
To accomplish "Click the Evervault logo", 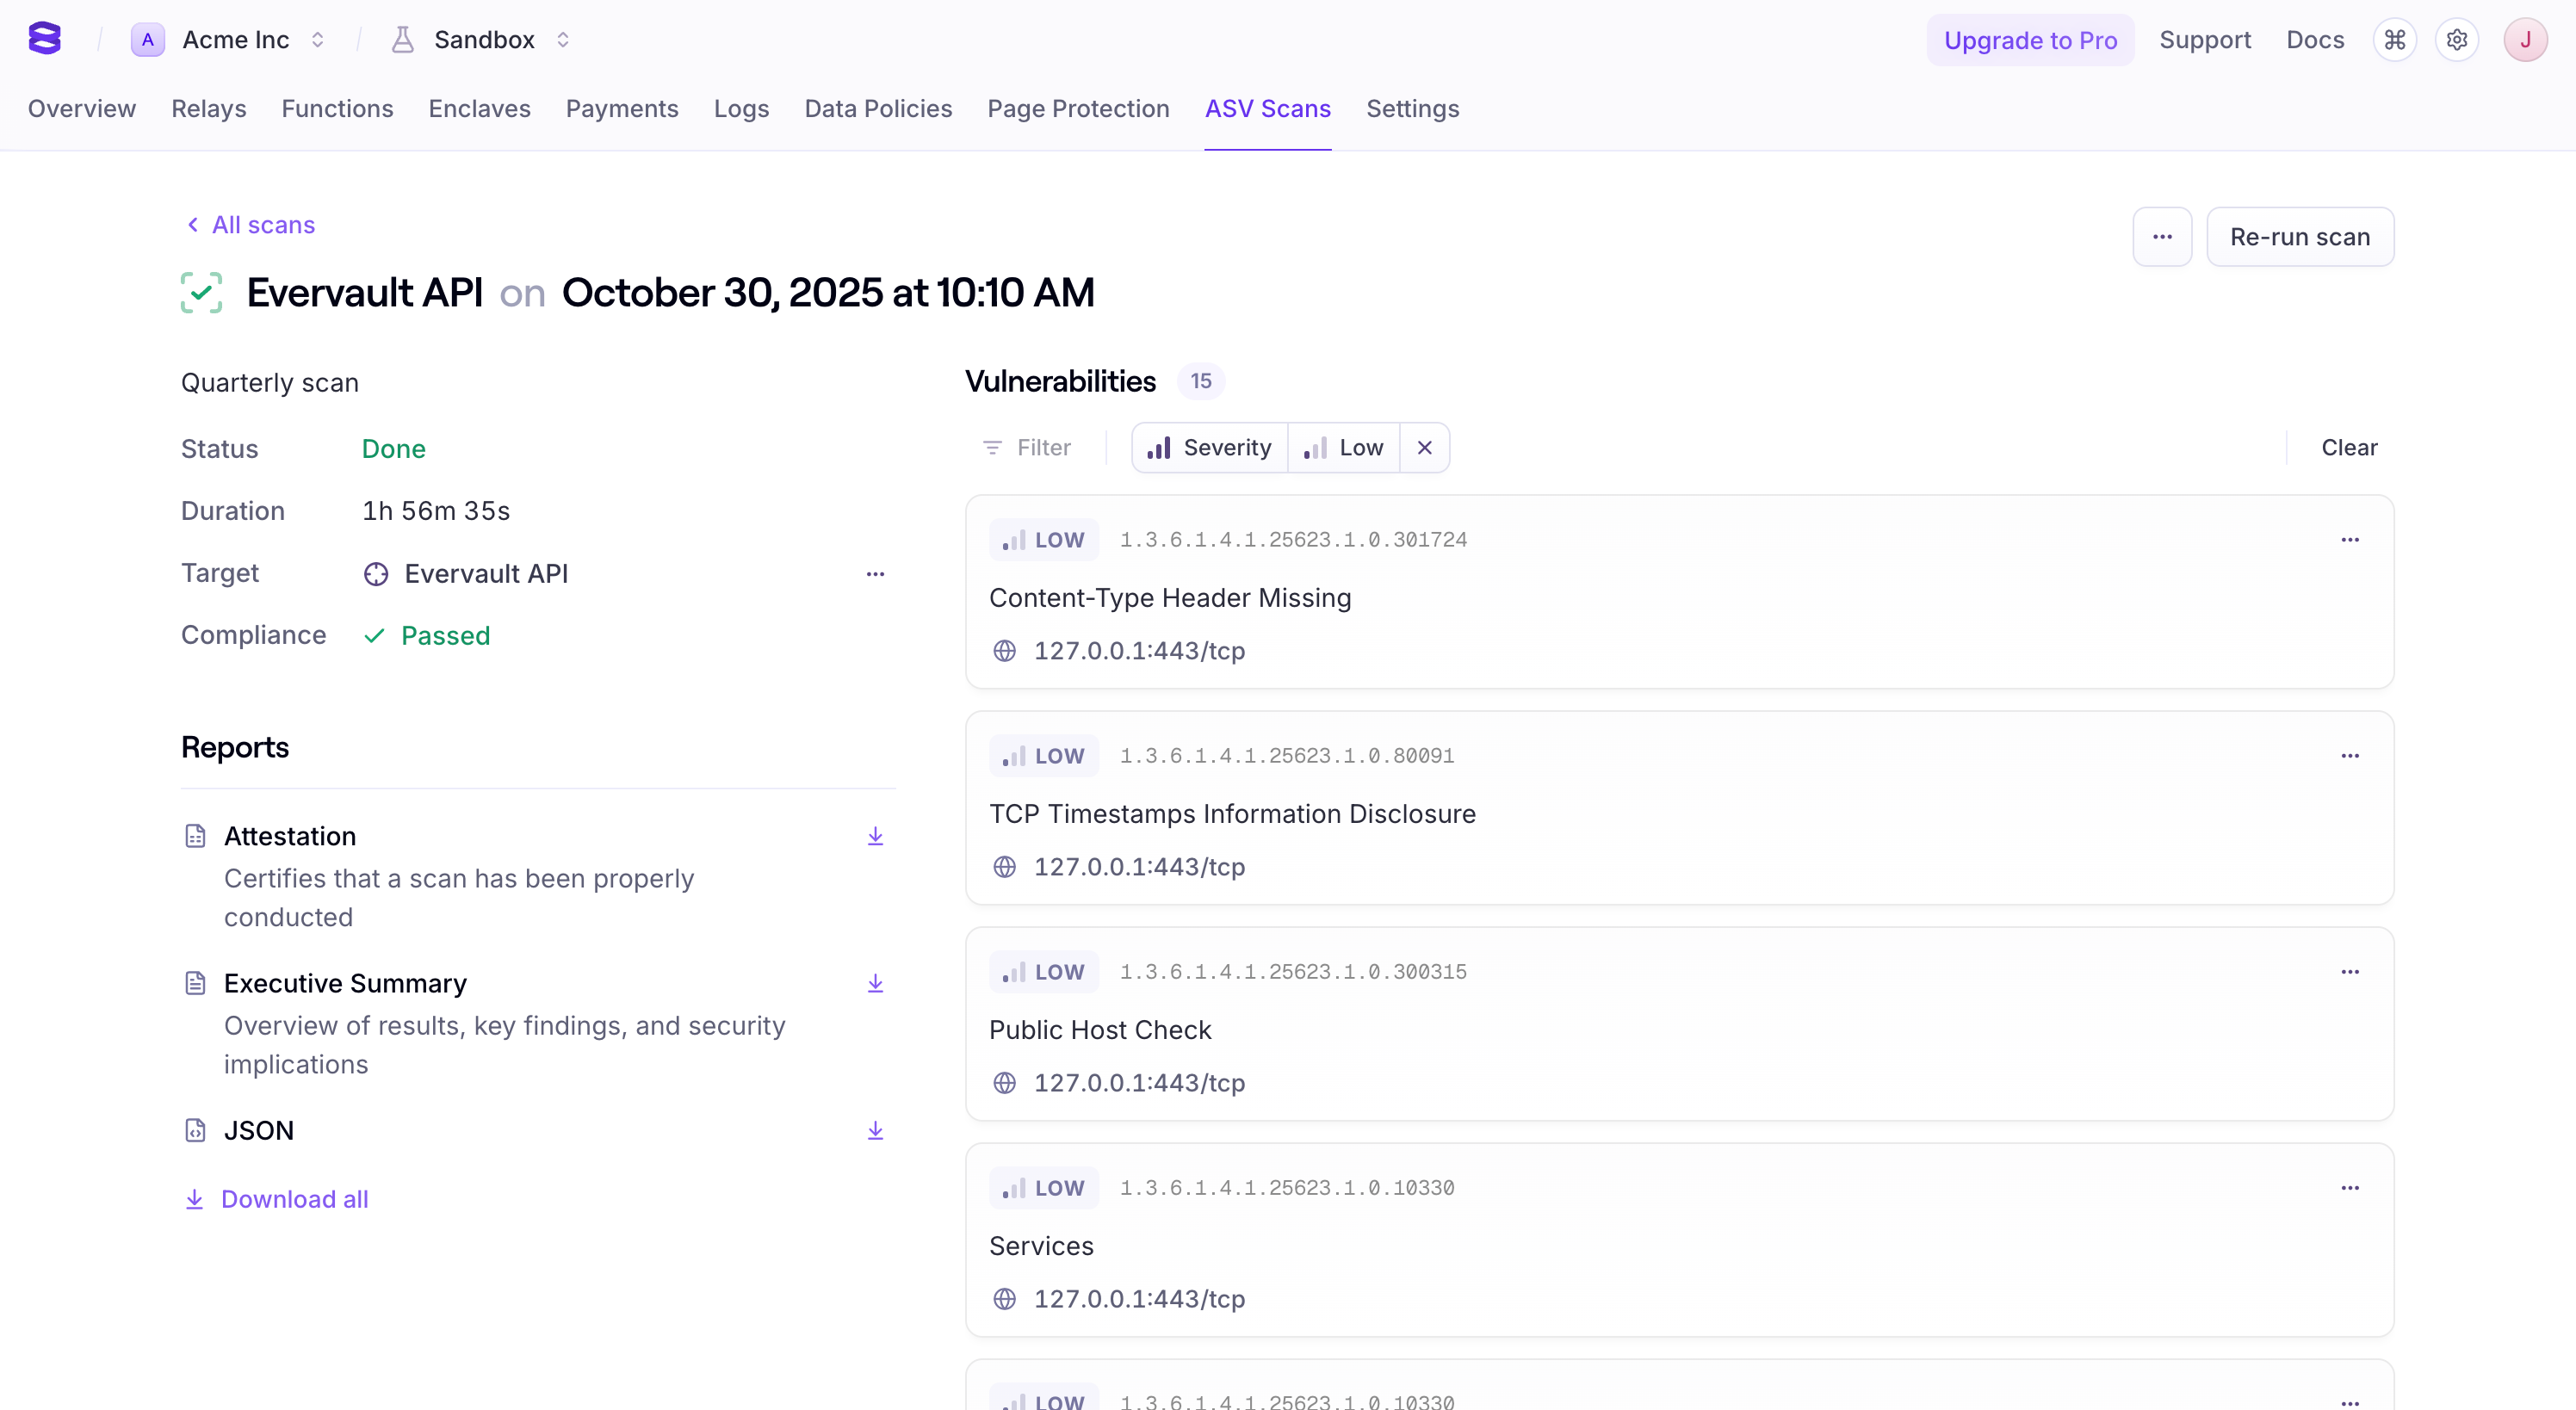I will coord(45,39).
